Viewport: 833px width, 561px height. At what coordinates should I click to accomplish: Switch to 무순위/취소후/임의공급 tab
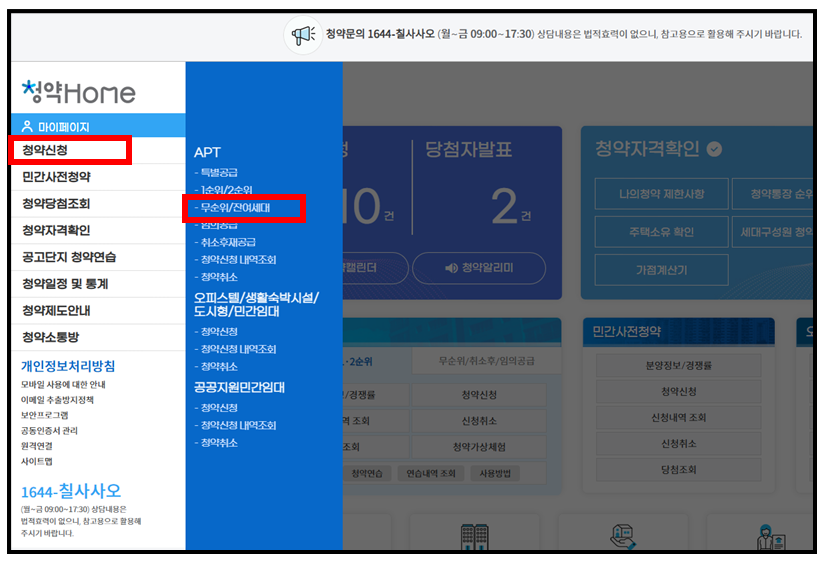point(487,361)
